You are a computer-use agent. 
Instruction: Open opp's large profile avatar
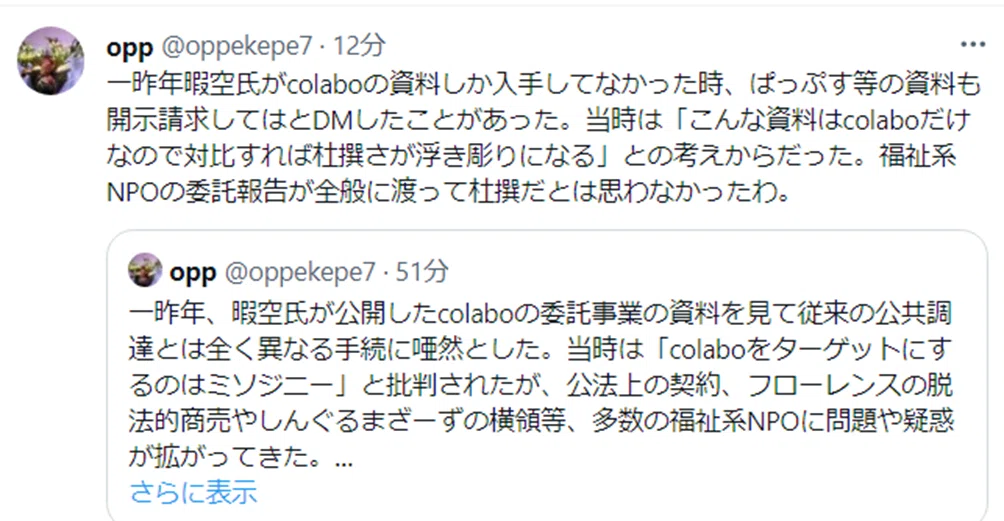(x=51, y=61)
